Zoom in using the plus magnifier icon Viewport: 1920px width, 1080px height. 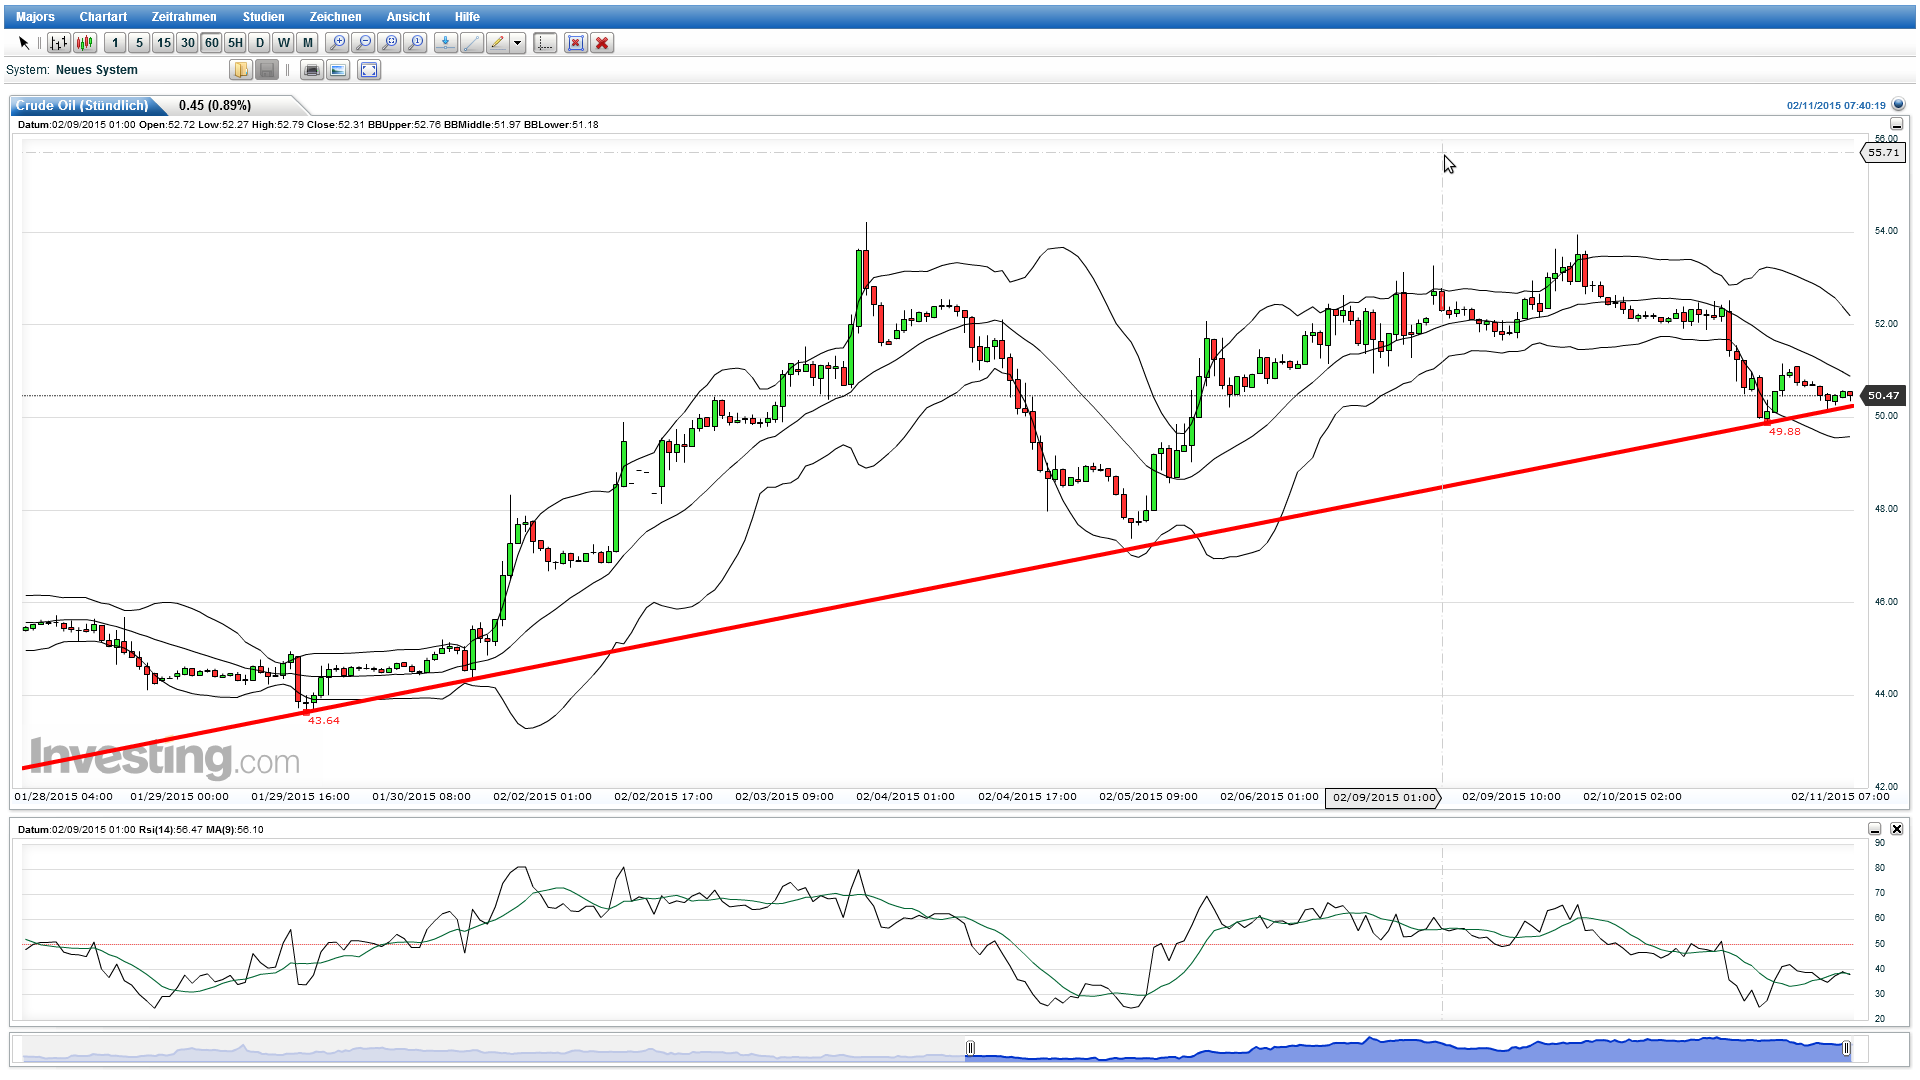(x=339, y=43)
